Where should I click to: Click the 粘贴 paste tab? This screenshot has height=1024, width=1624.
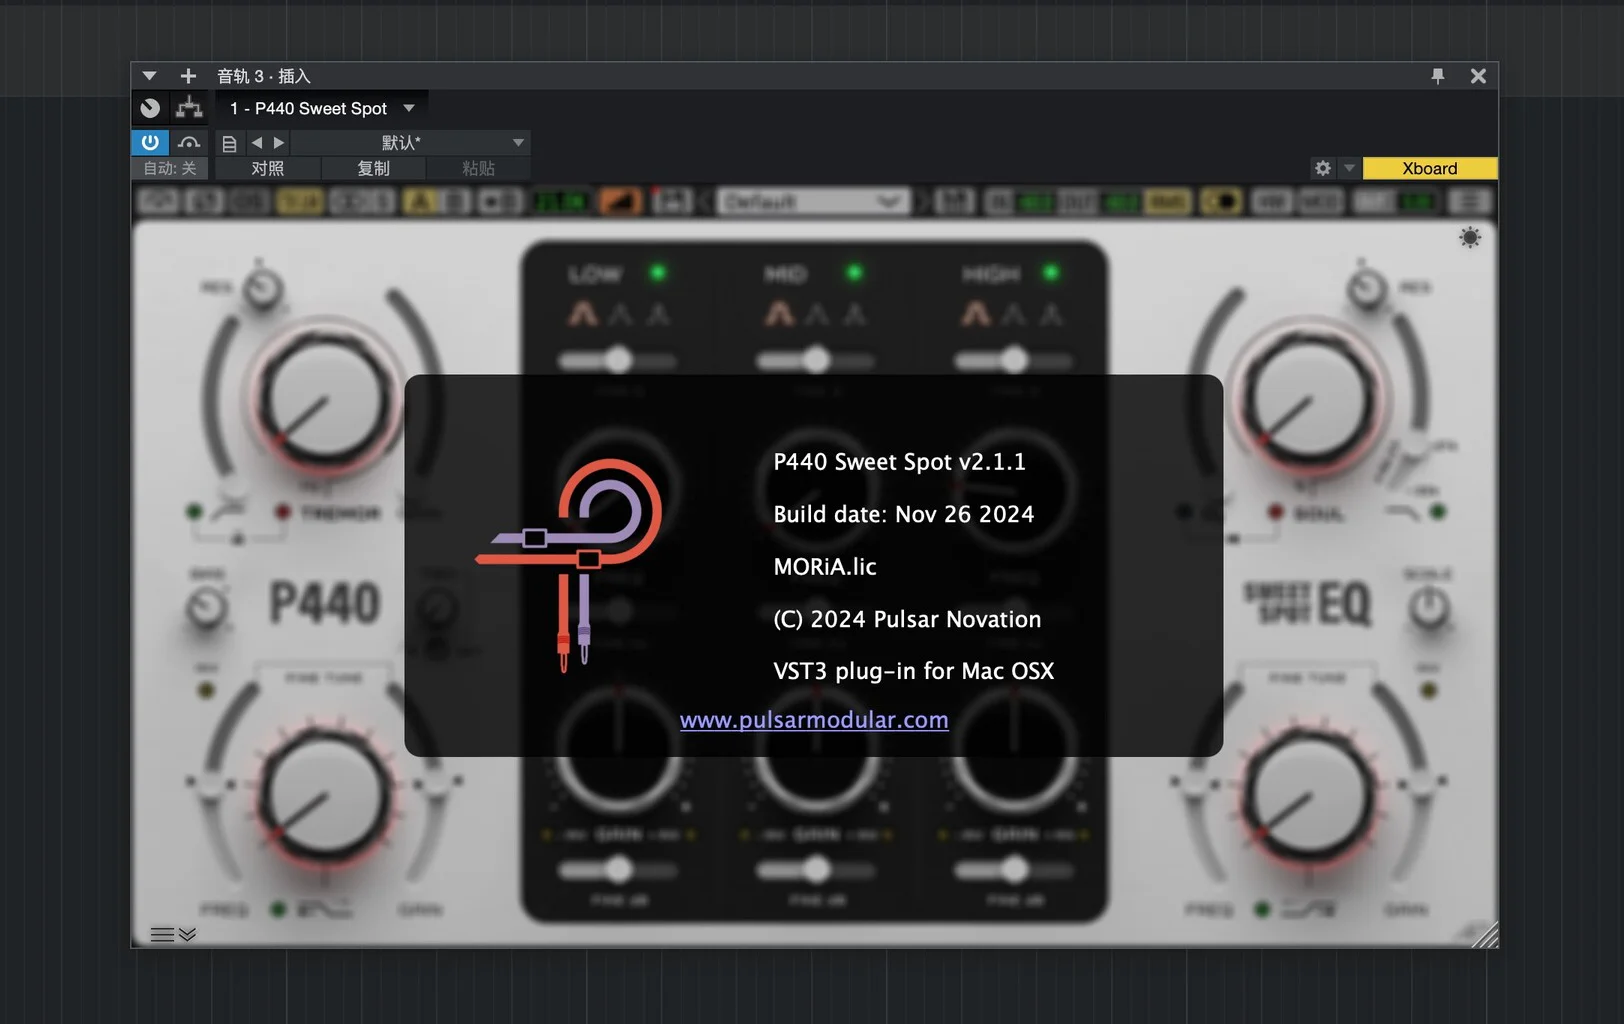pos(478,168)
